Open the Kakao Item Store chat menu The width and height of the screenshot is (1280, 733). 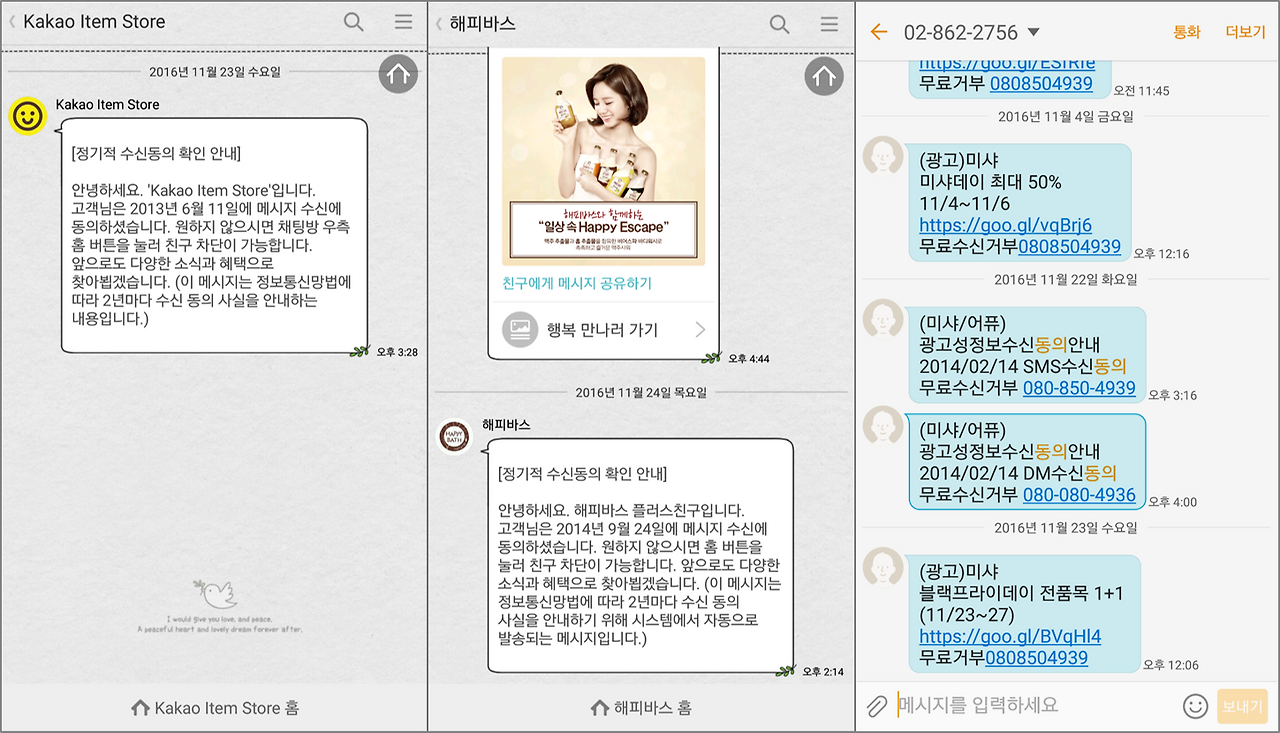click(x=403, y=22)
